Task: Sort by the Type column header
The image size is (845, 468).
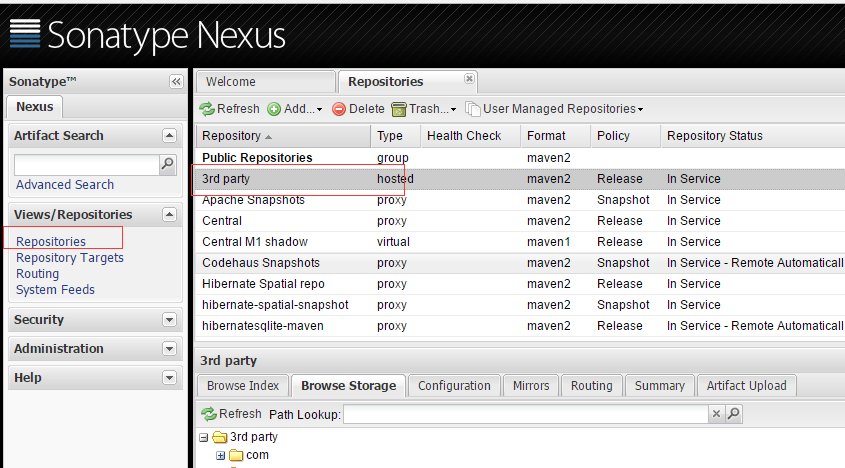Action: point(396,136)
